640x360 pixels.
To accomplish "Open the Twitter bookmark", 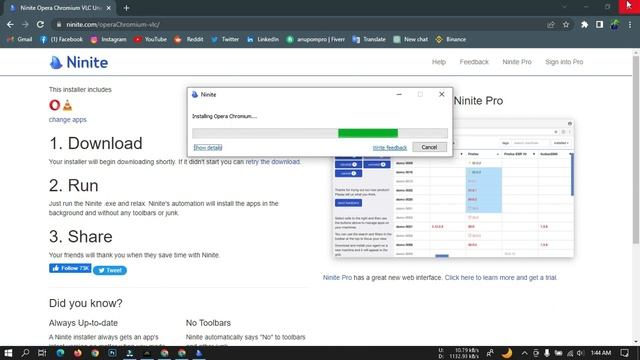I will (225, 40).
